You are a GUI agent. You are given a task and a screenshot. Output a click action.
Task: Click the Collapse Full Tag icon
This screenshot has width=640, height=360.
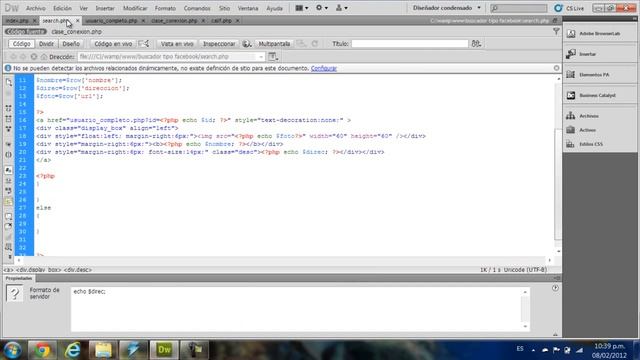9,109
